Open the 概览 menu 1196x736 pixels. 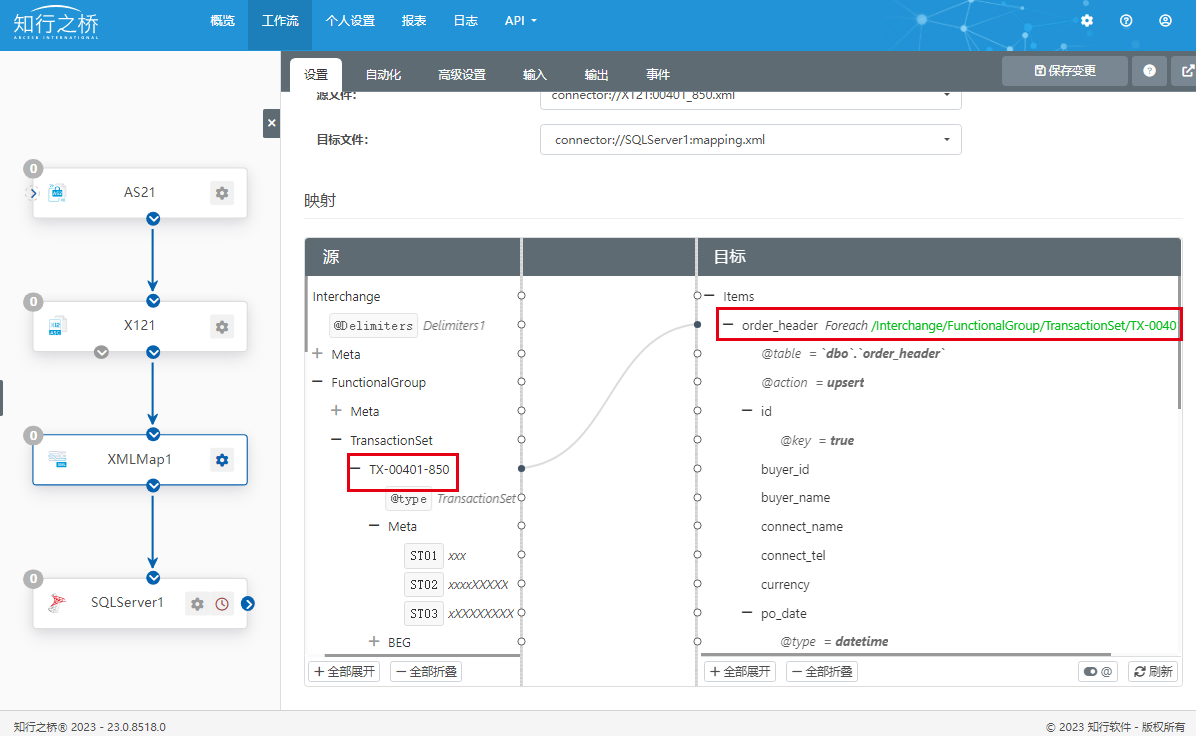pyautogui.click(x=223, y=21)
